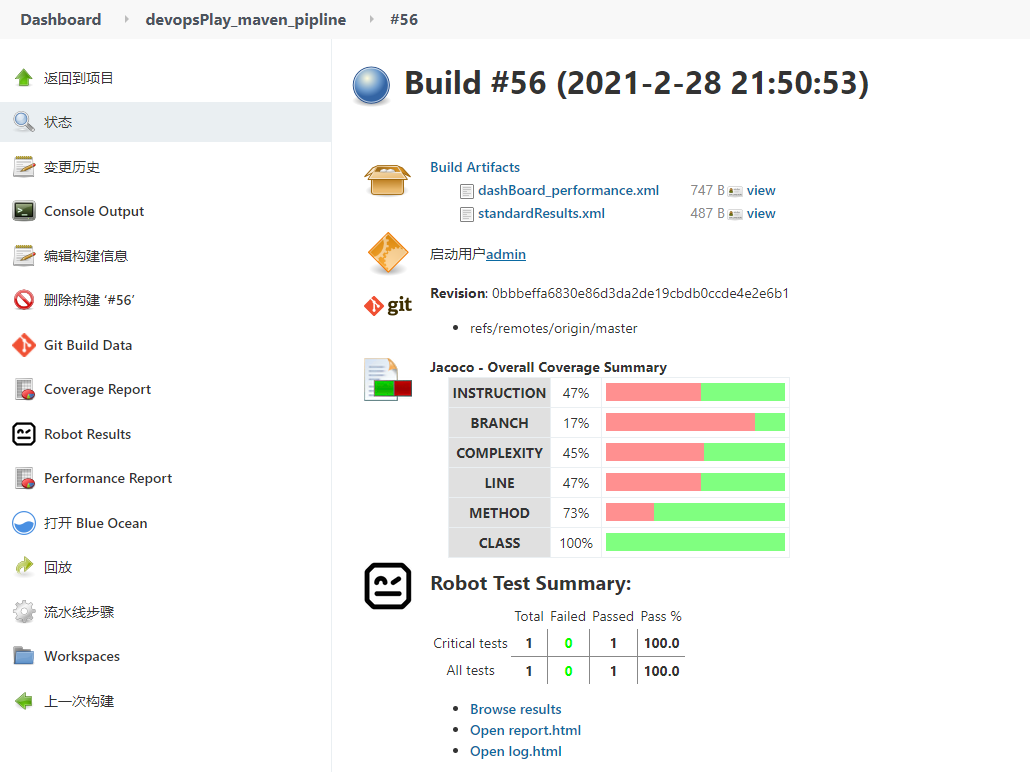
Task: Click the Git Build Data diamond icon
Action: (x=24, y=345)
